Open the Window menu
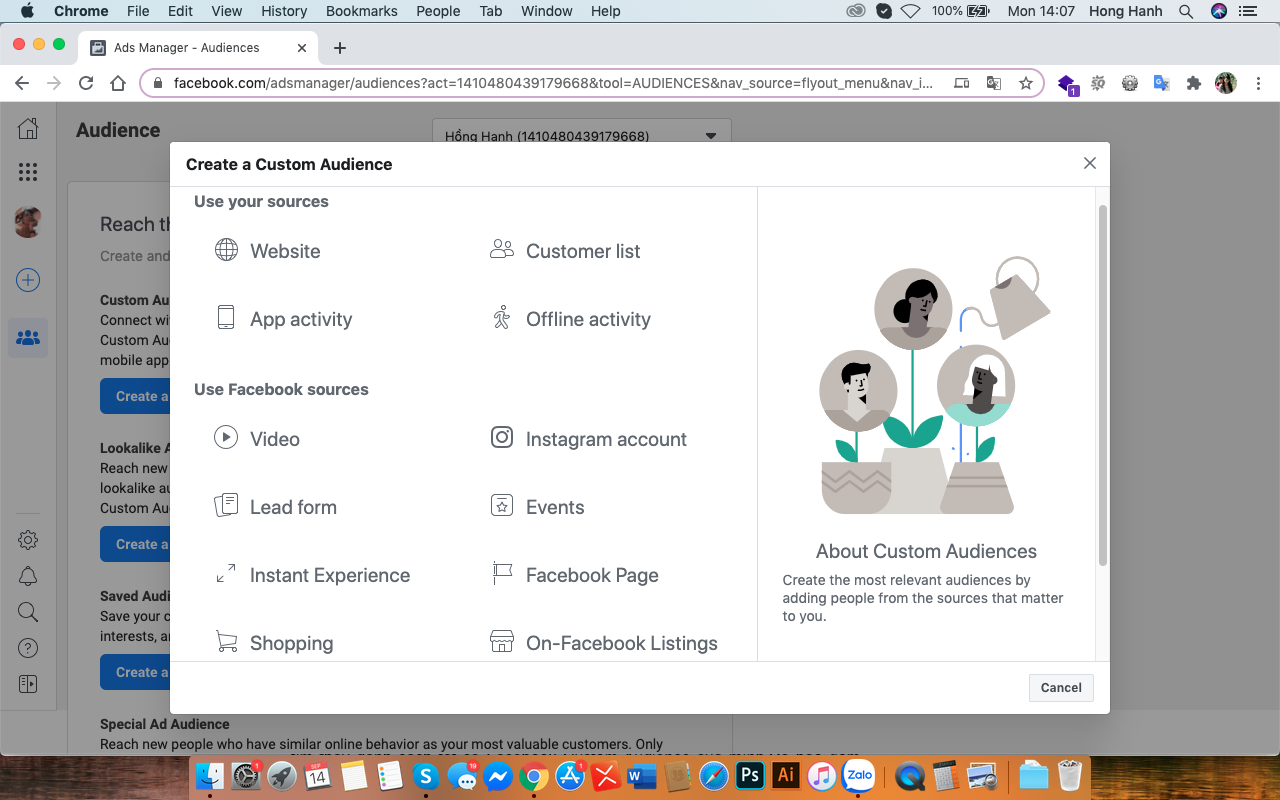The image size is (1280, 800). pyautogui.click(x=547, y=11)
